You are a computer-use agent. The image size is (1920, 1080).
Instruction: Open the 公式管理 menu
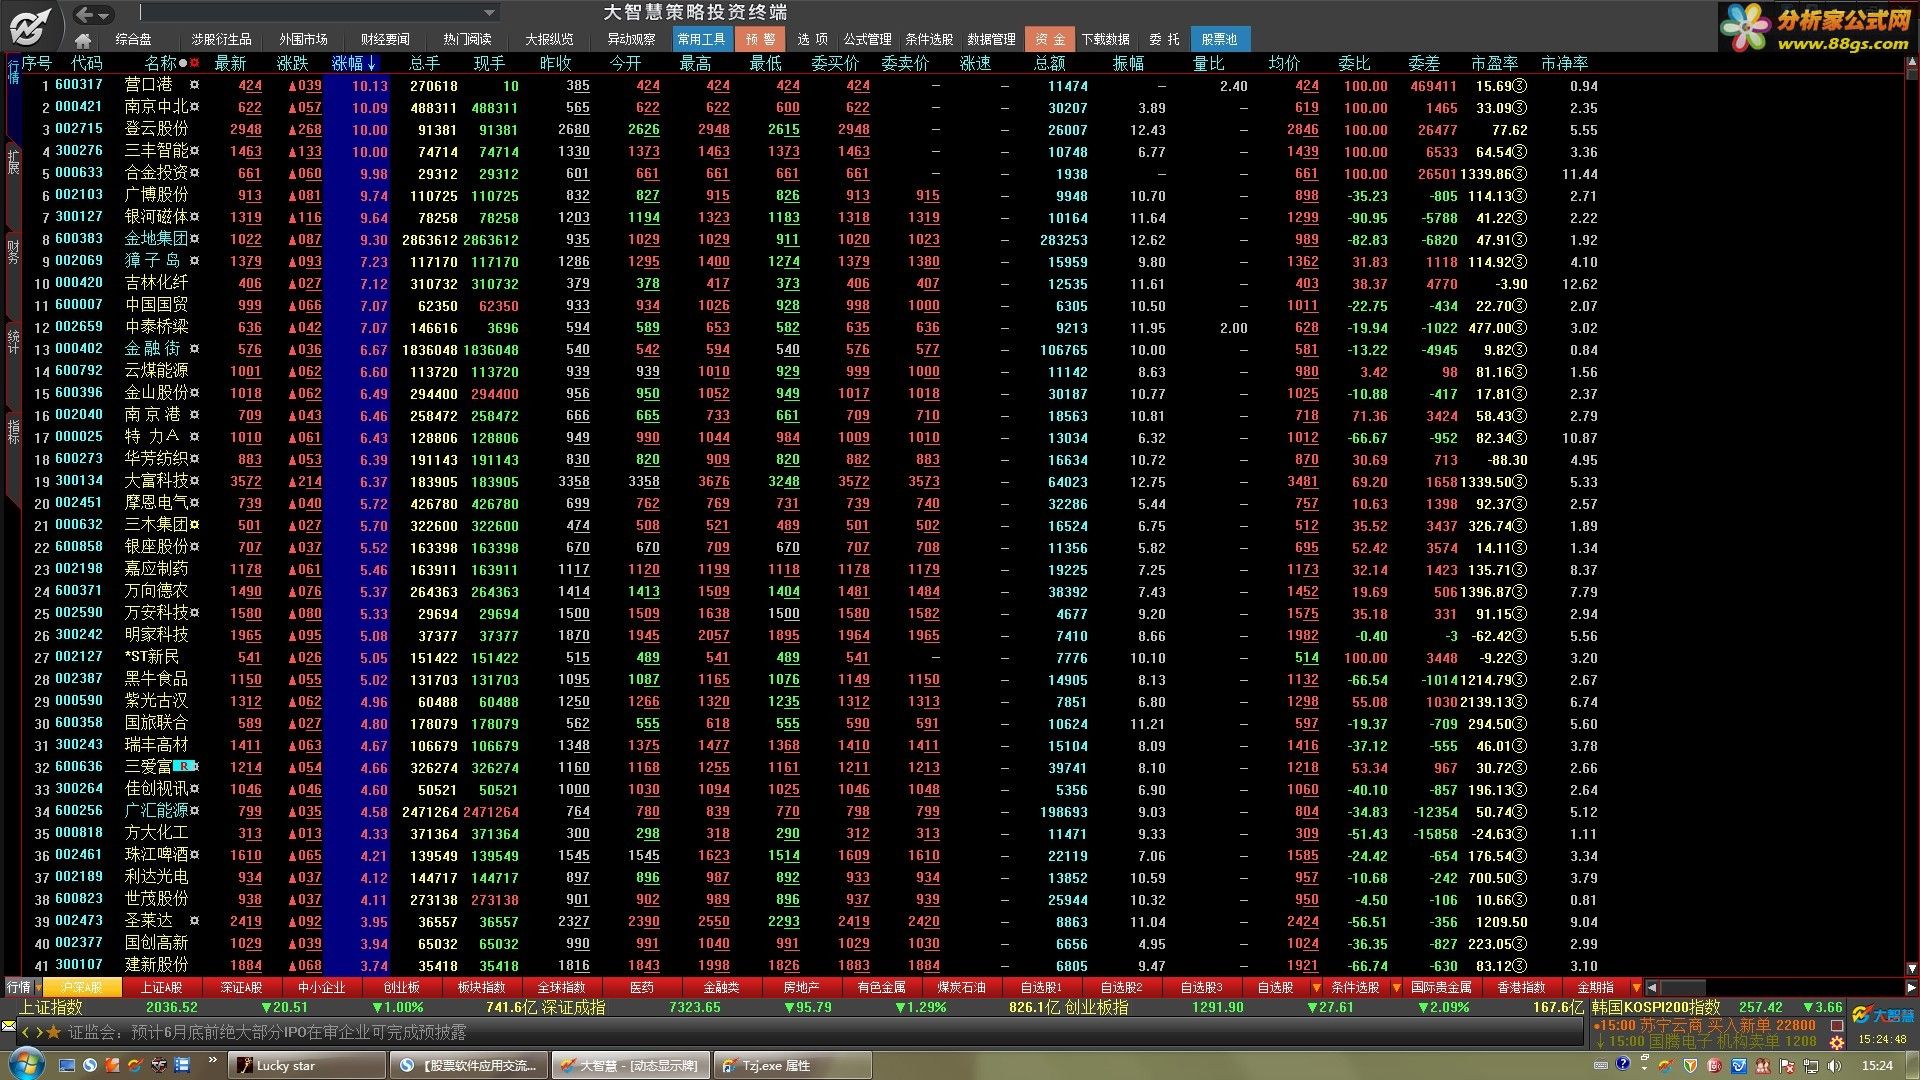click(x=867, y=39)
